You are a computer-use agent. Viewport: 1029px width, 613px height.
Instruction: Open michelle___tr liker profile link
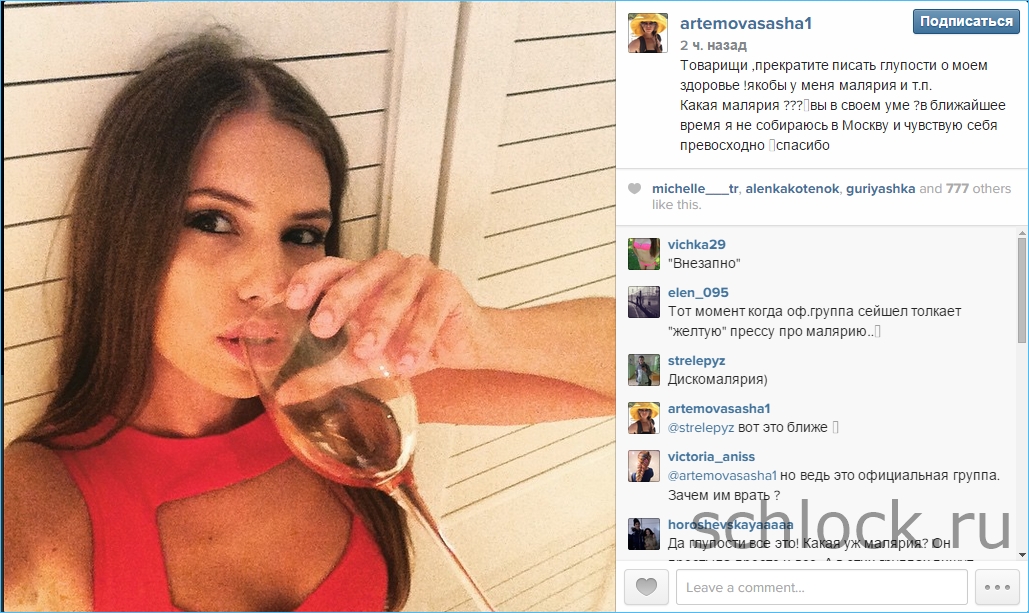695,189
